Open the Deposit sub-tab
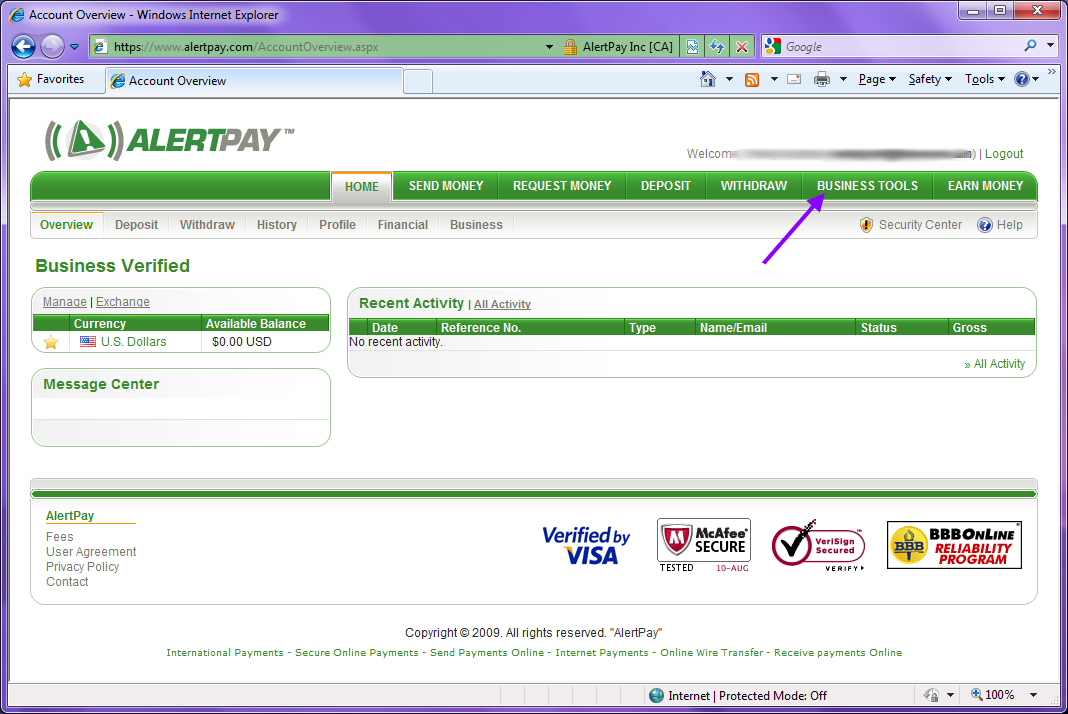 [136, 225]
